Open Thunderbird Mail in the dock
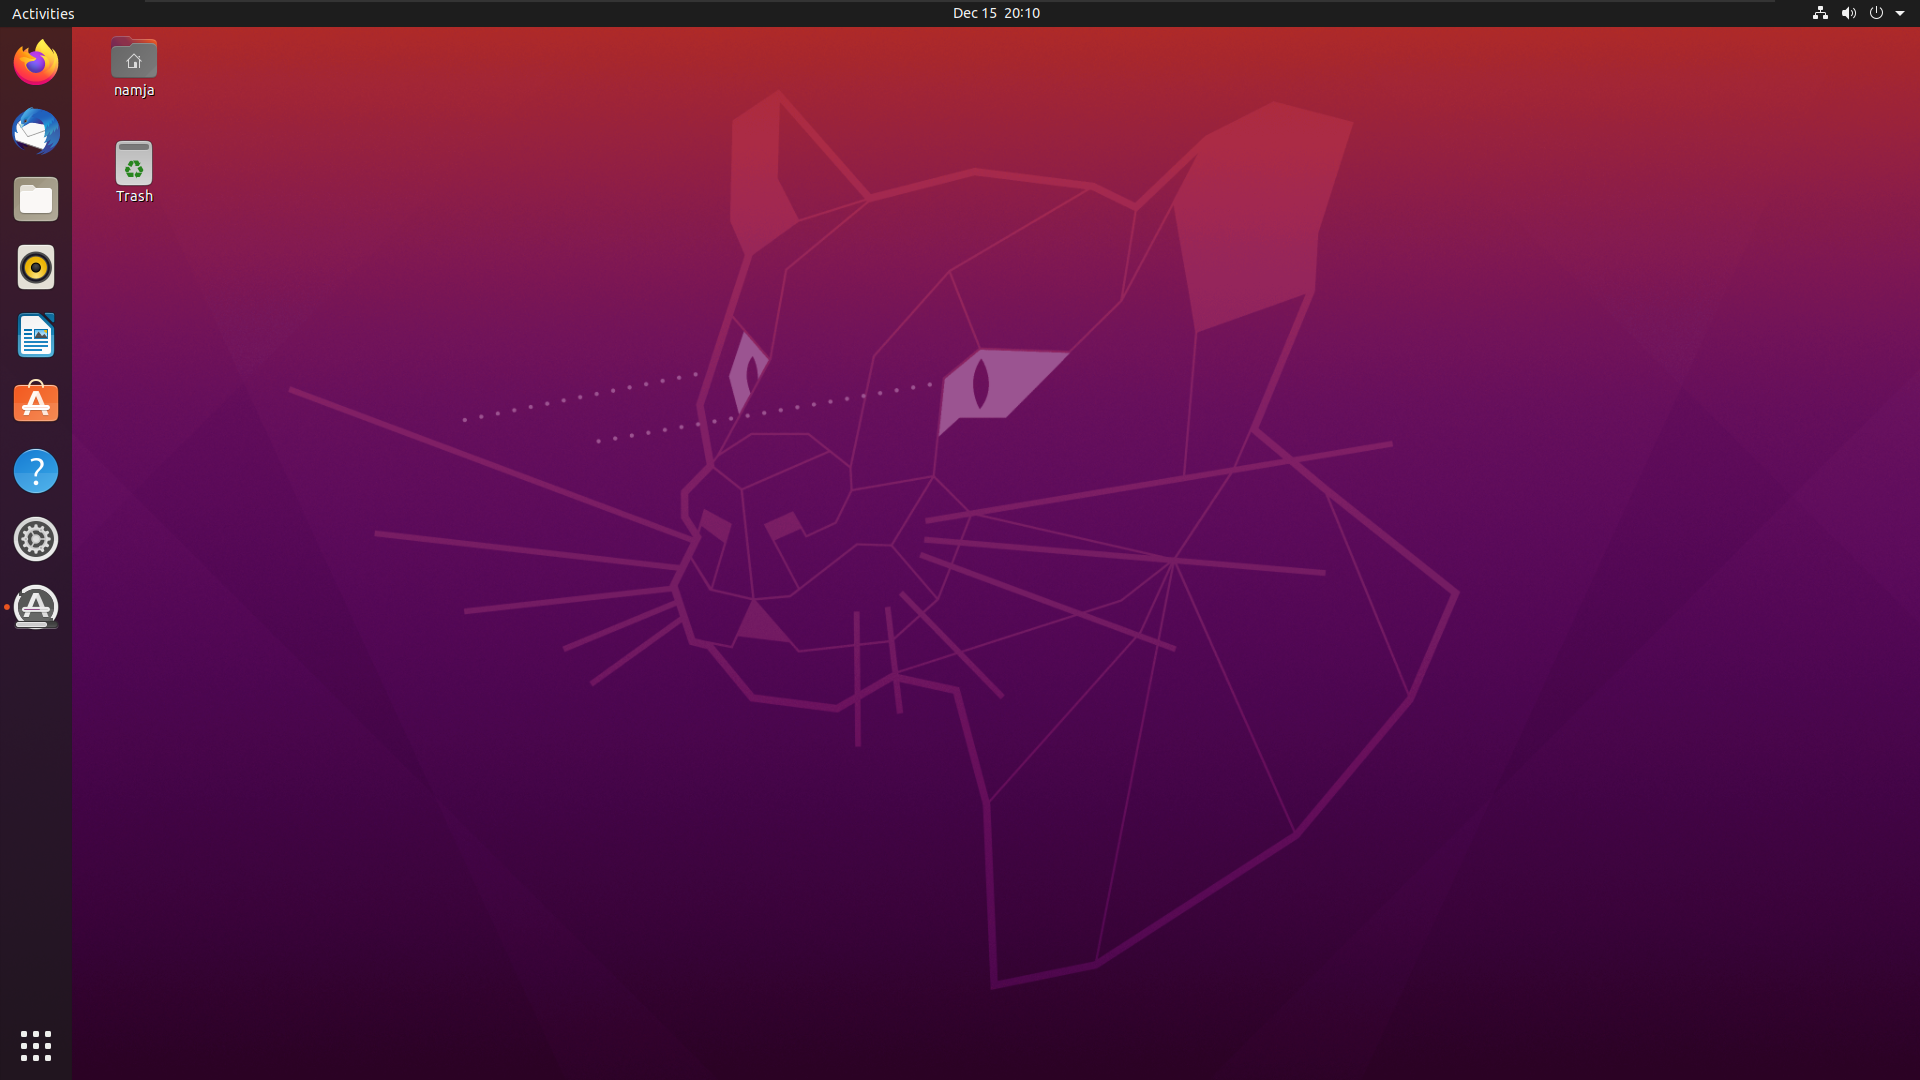The height and width of the screenshot is (1080, 1920). (36, 131)
